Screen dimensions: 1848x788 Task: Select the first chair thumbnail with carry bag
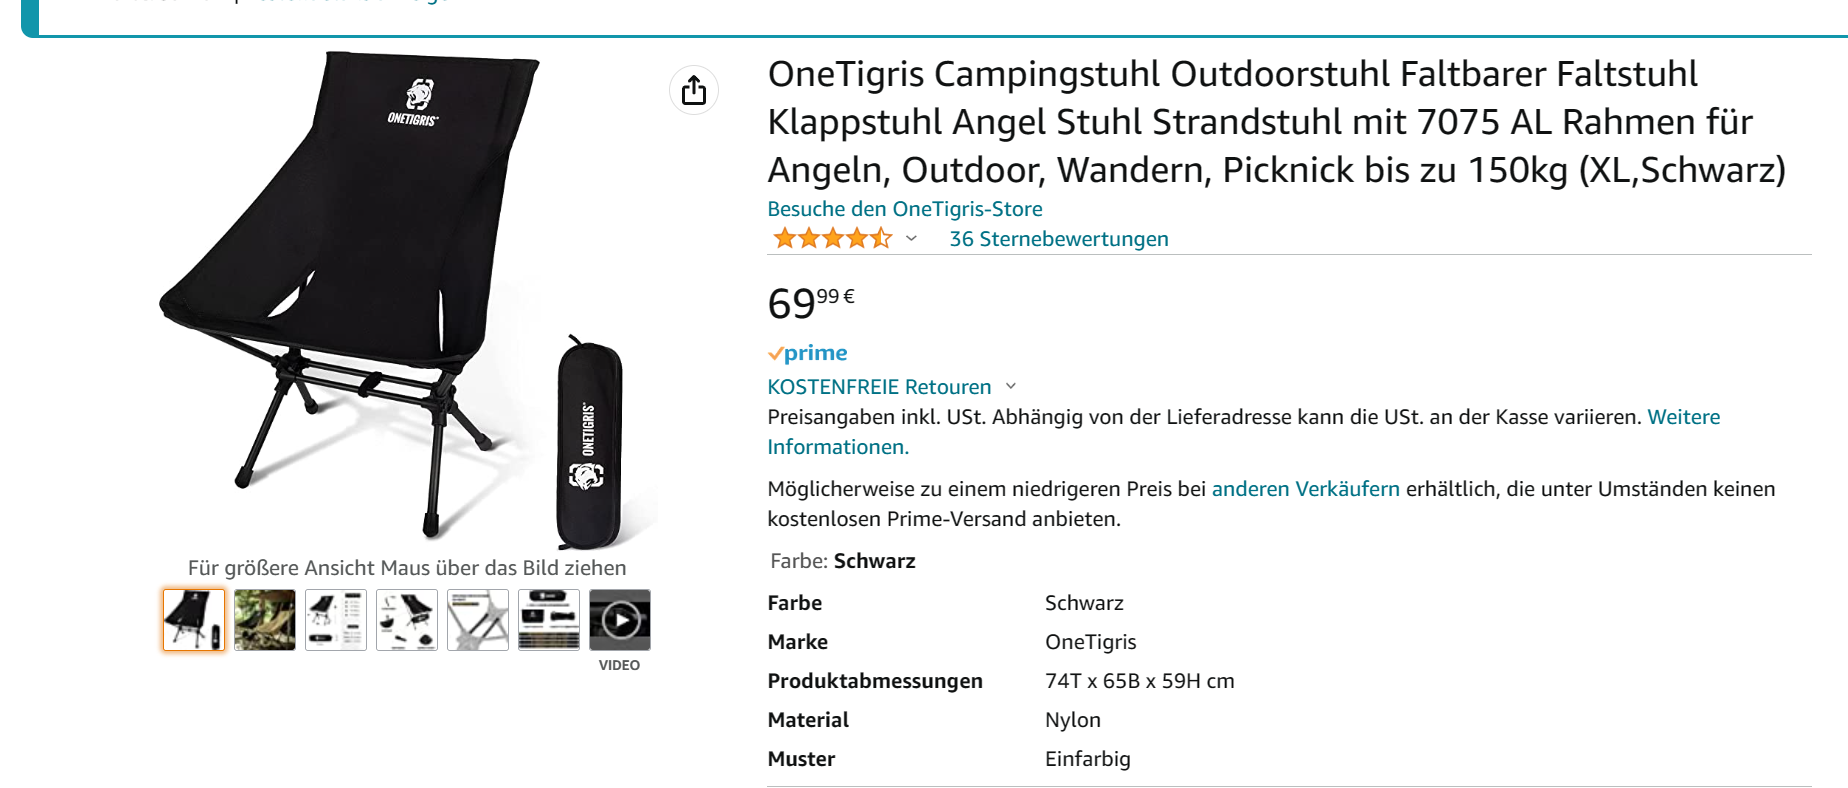[x=194, y=620]
